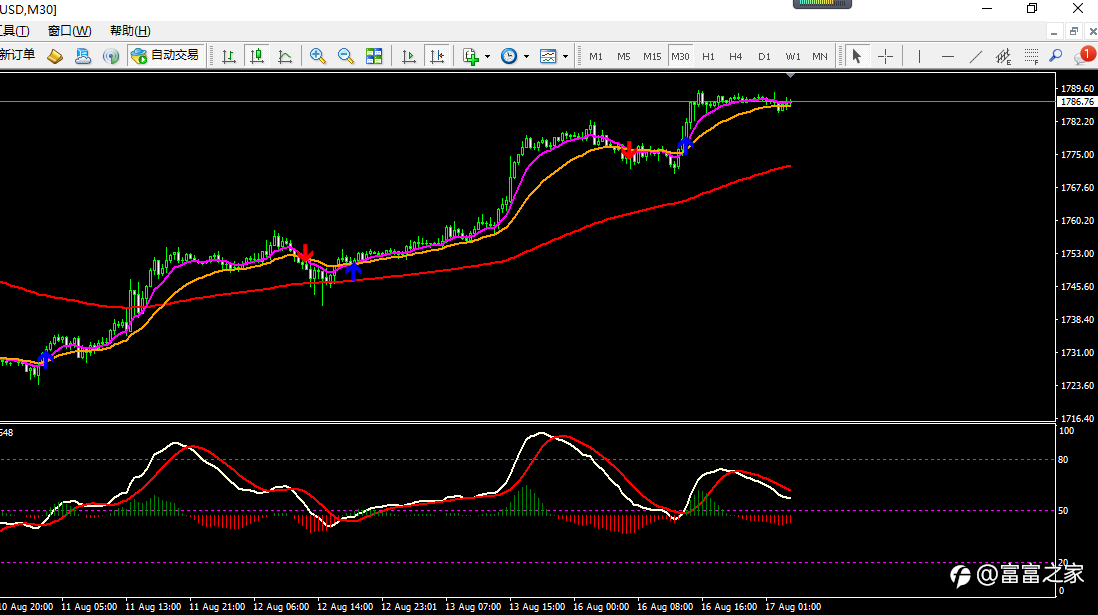
Task: Expand the templates dropdown arrow
Action: click(565, 56)
